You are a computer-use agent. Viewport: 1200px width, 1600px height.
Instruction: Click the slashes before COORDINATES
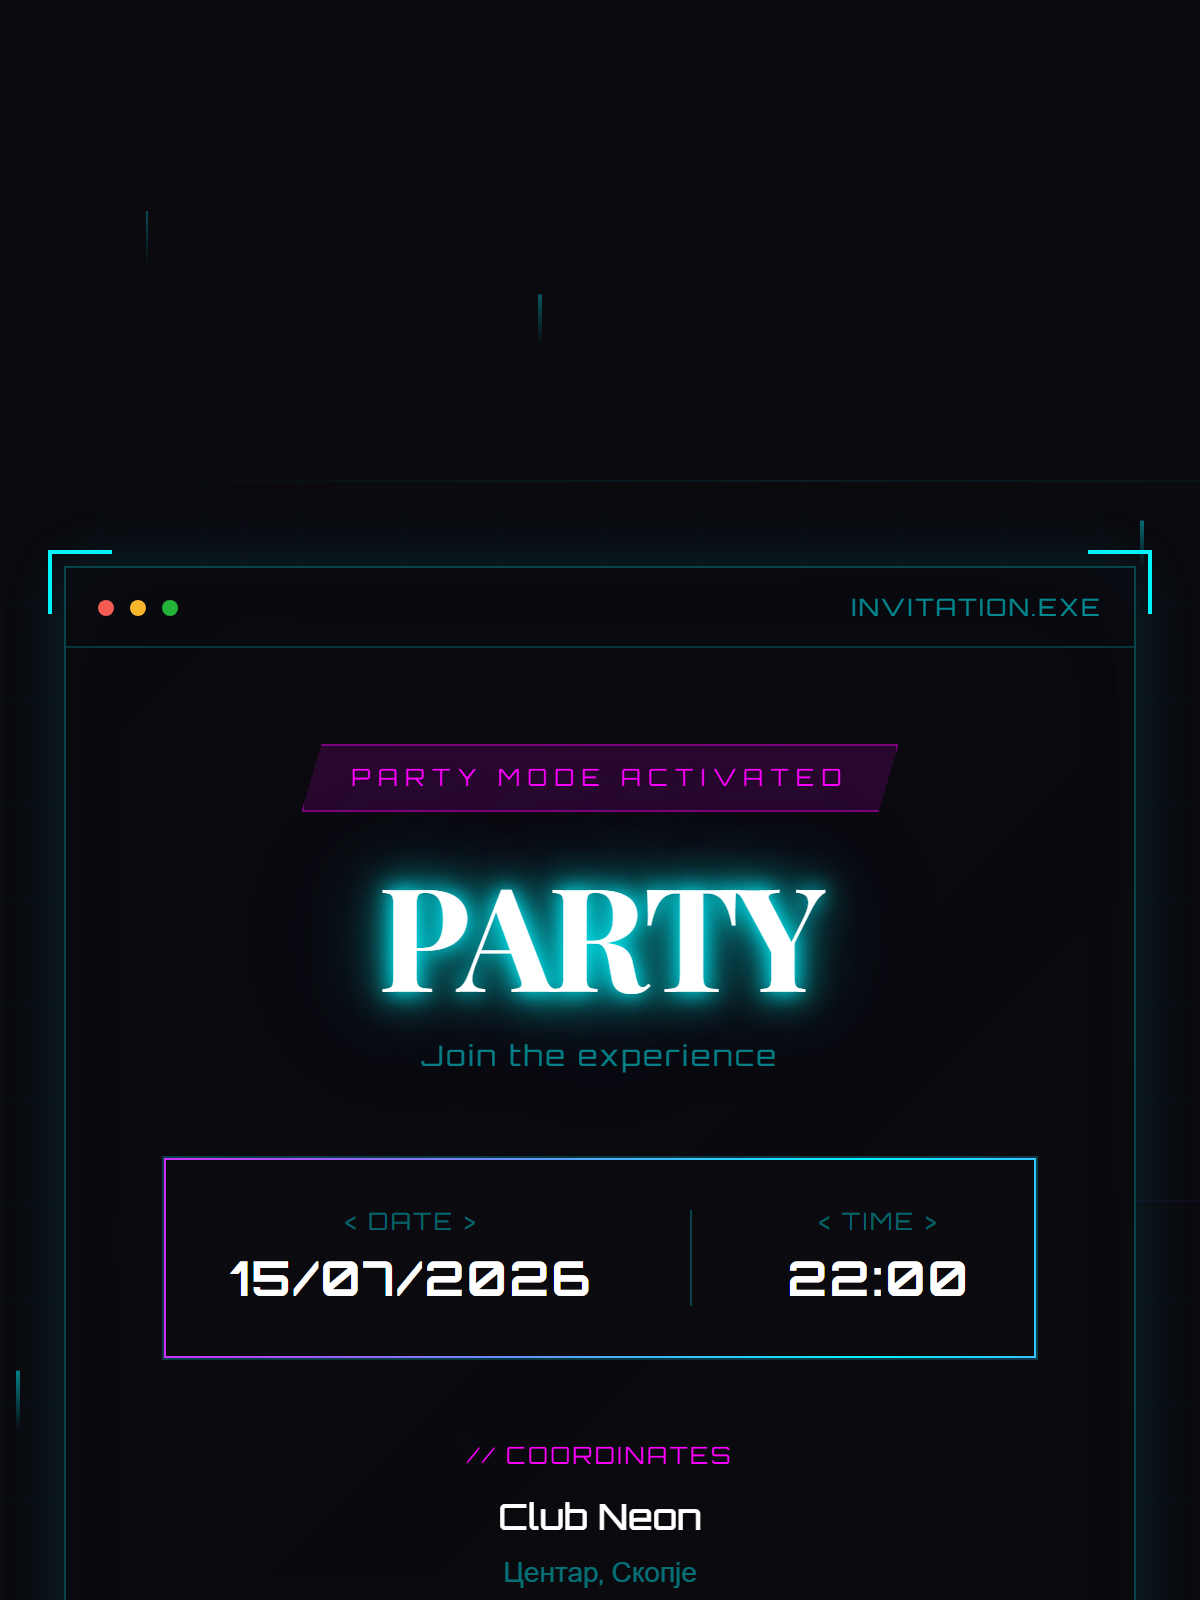click(x=480, y=1456)
